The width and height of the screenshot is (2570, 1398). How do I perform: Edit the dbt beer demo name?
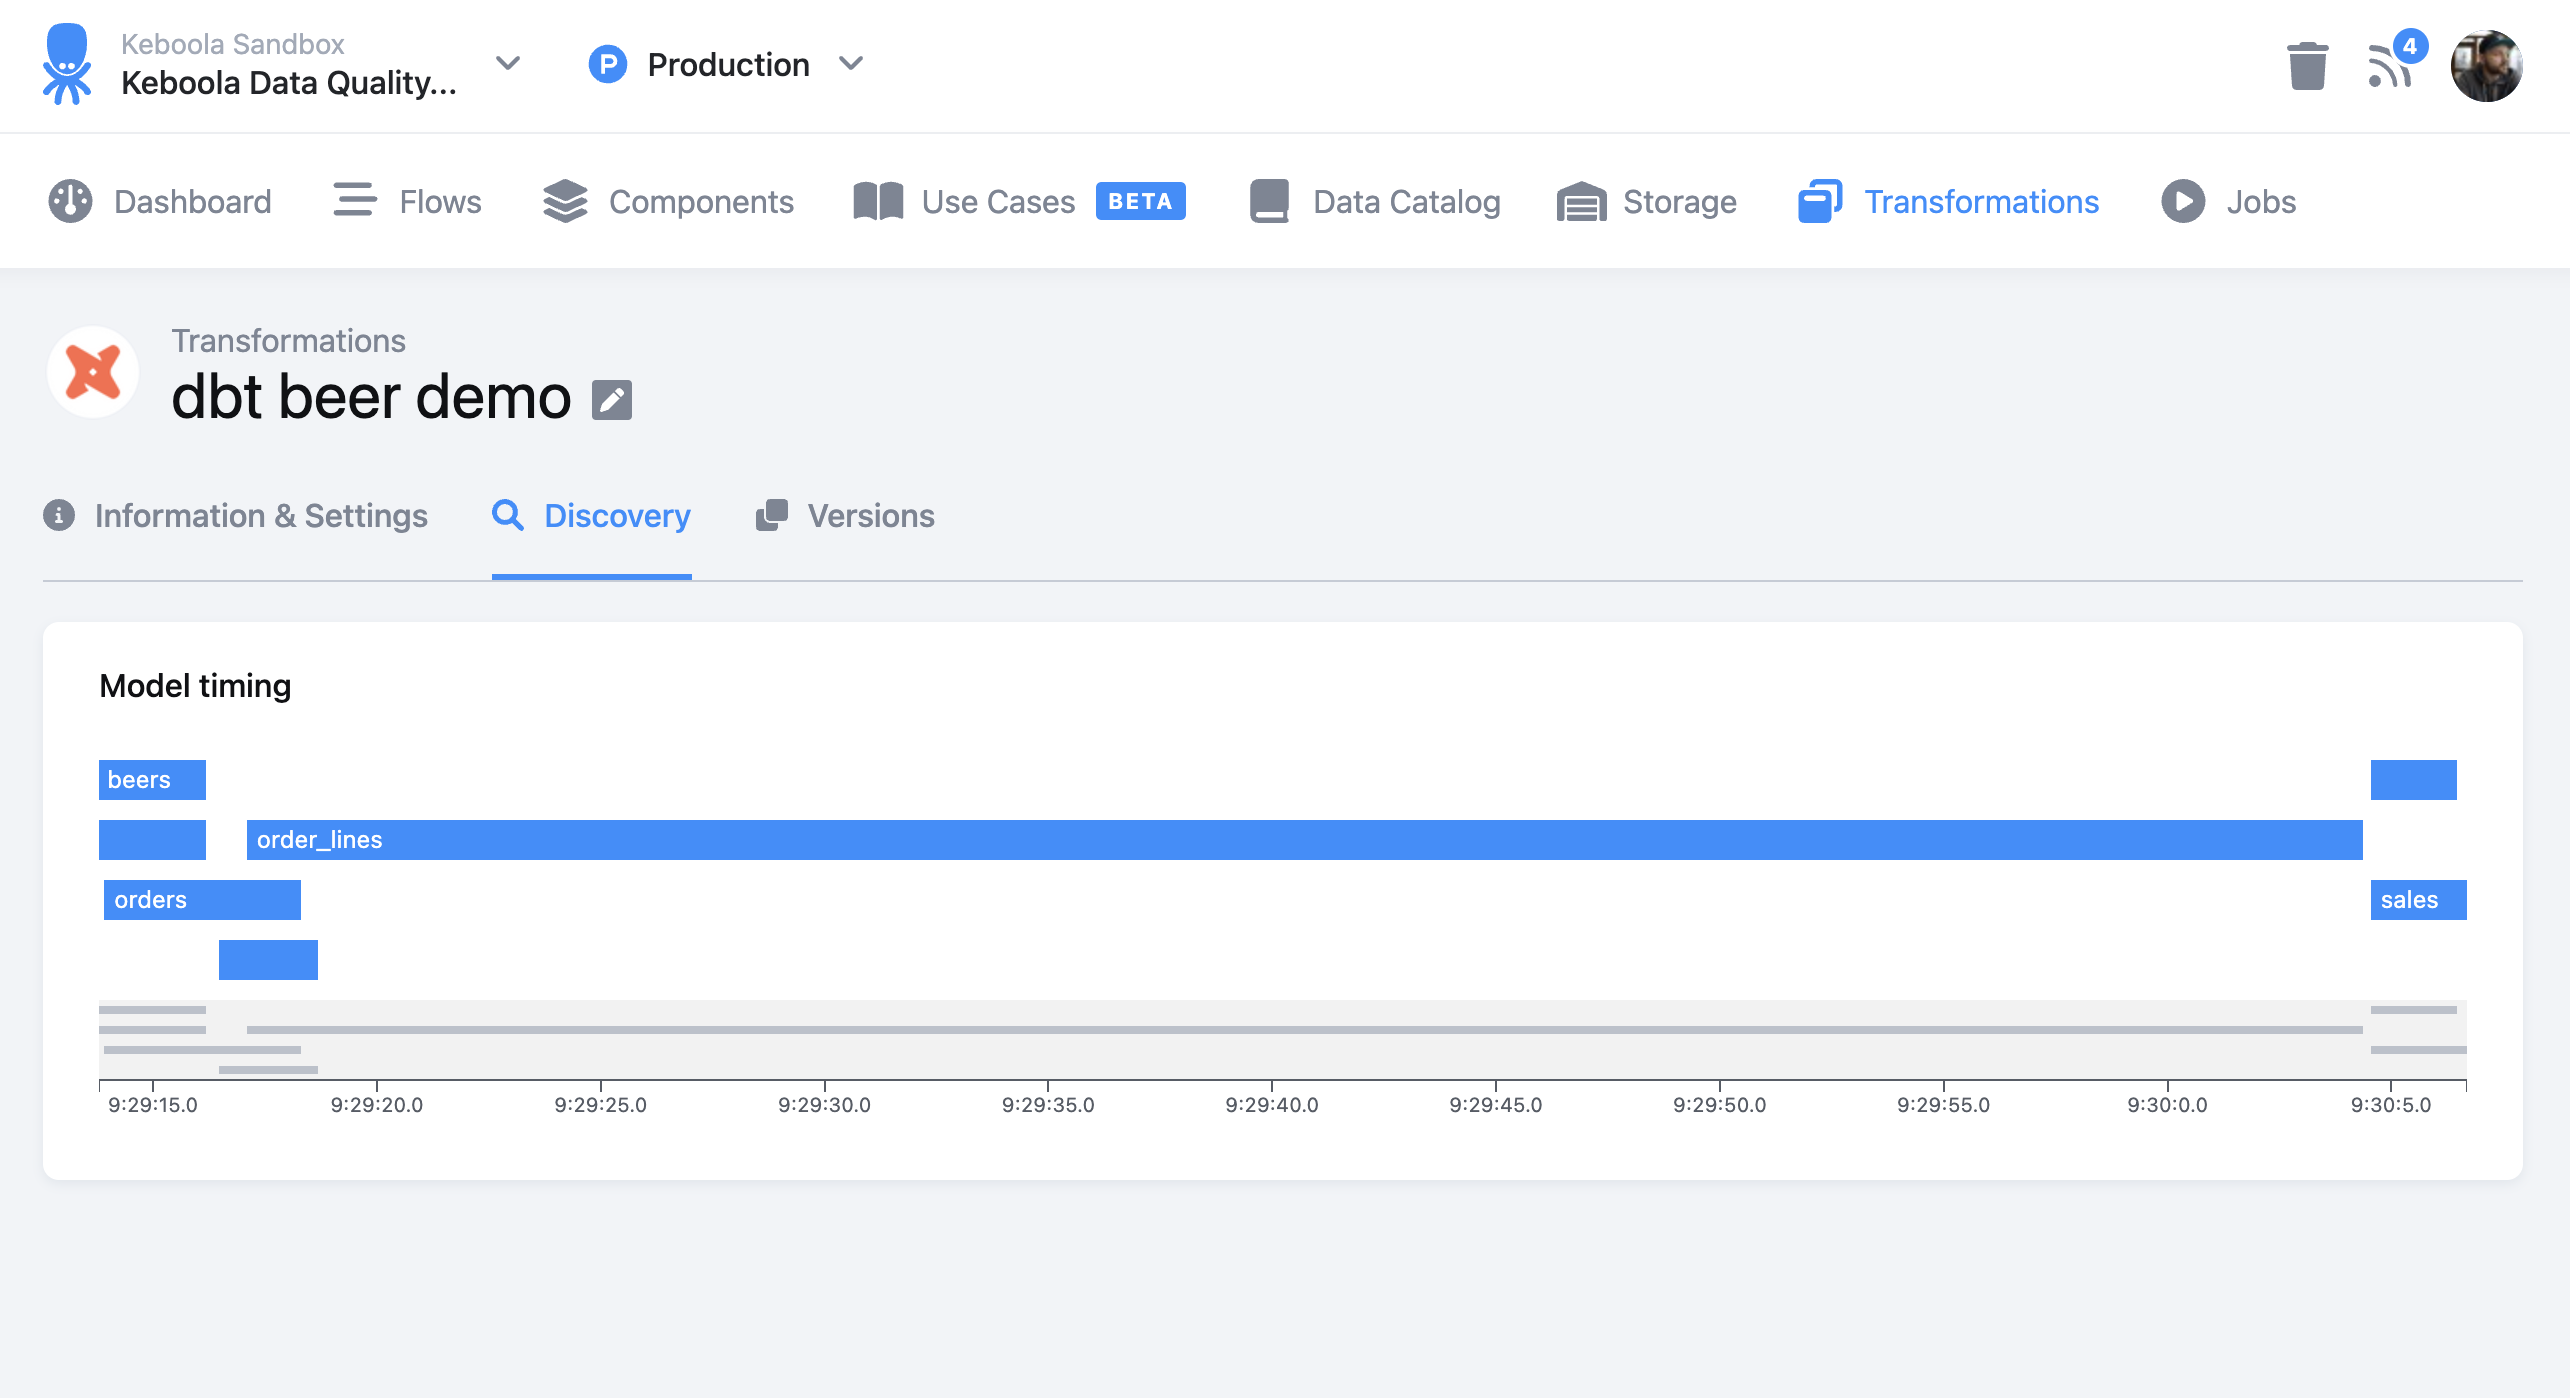tap(612, 400)
